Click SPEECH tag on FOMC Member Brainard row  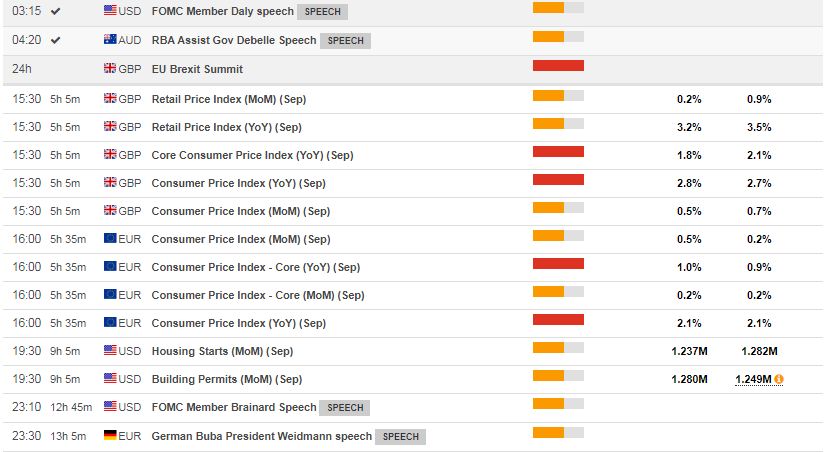click(x=345, y=408)
